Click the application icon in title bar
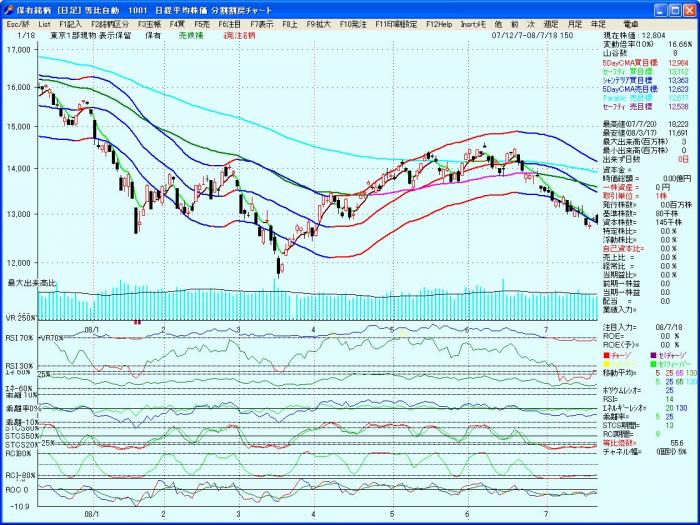 point(8,9)
